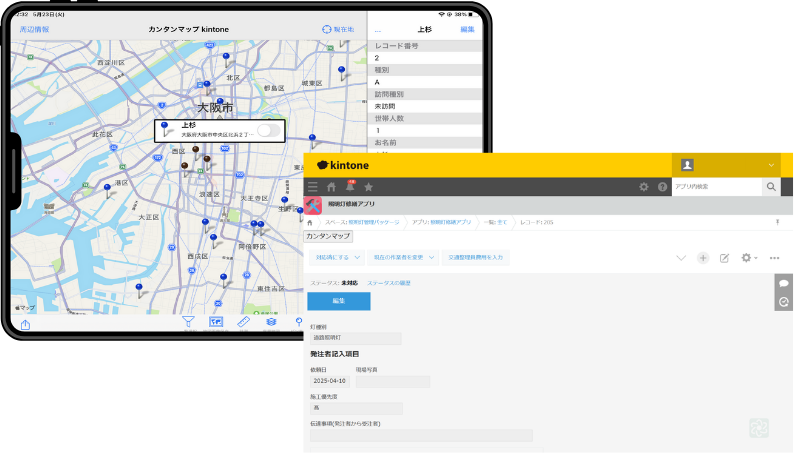Click the 大阪市 label on the map

tap(215, 107)
